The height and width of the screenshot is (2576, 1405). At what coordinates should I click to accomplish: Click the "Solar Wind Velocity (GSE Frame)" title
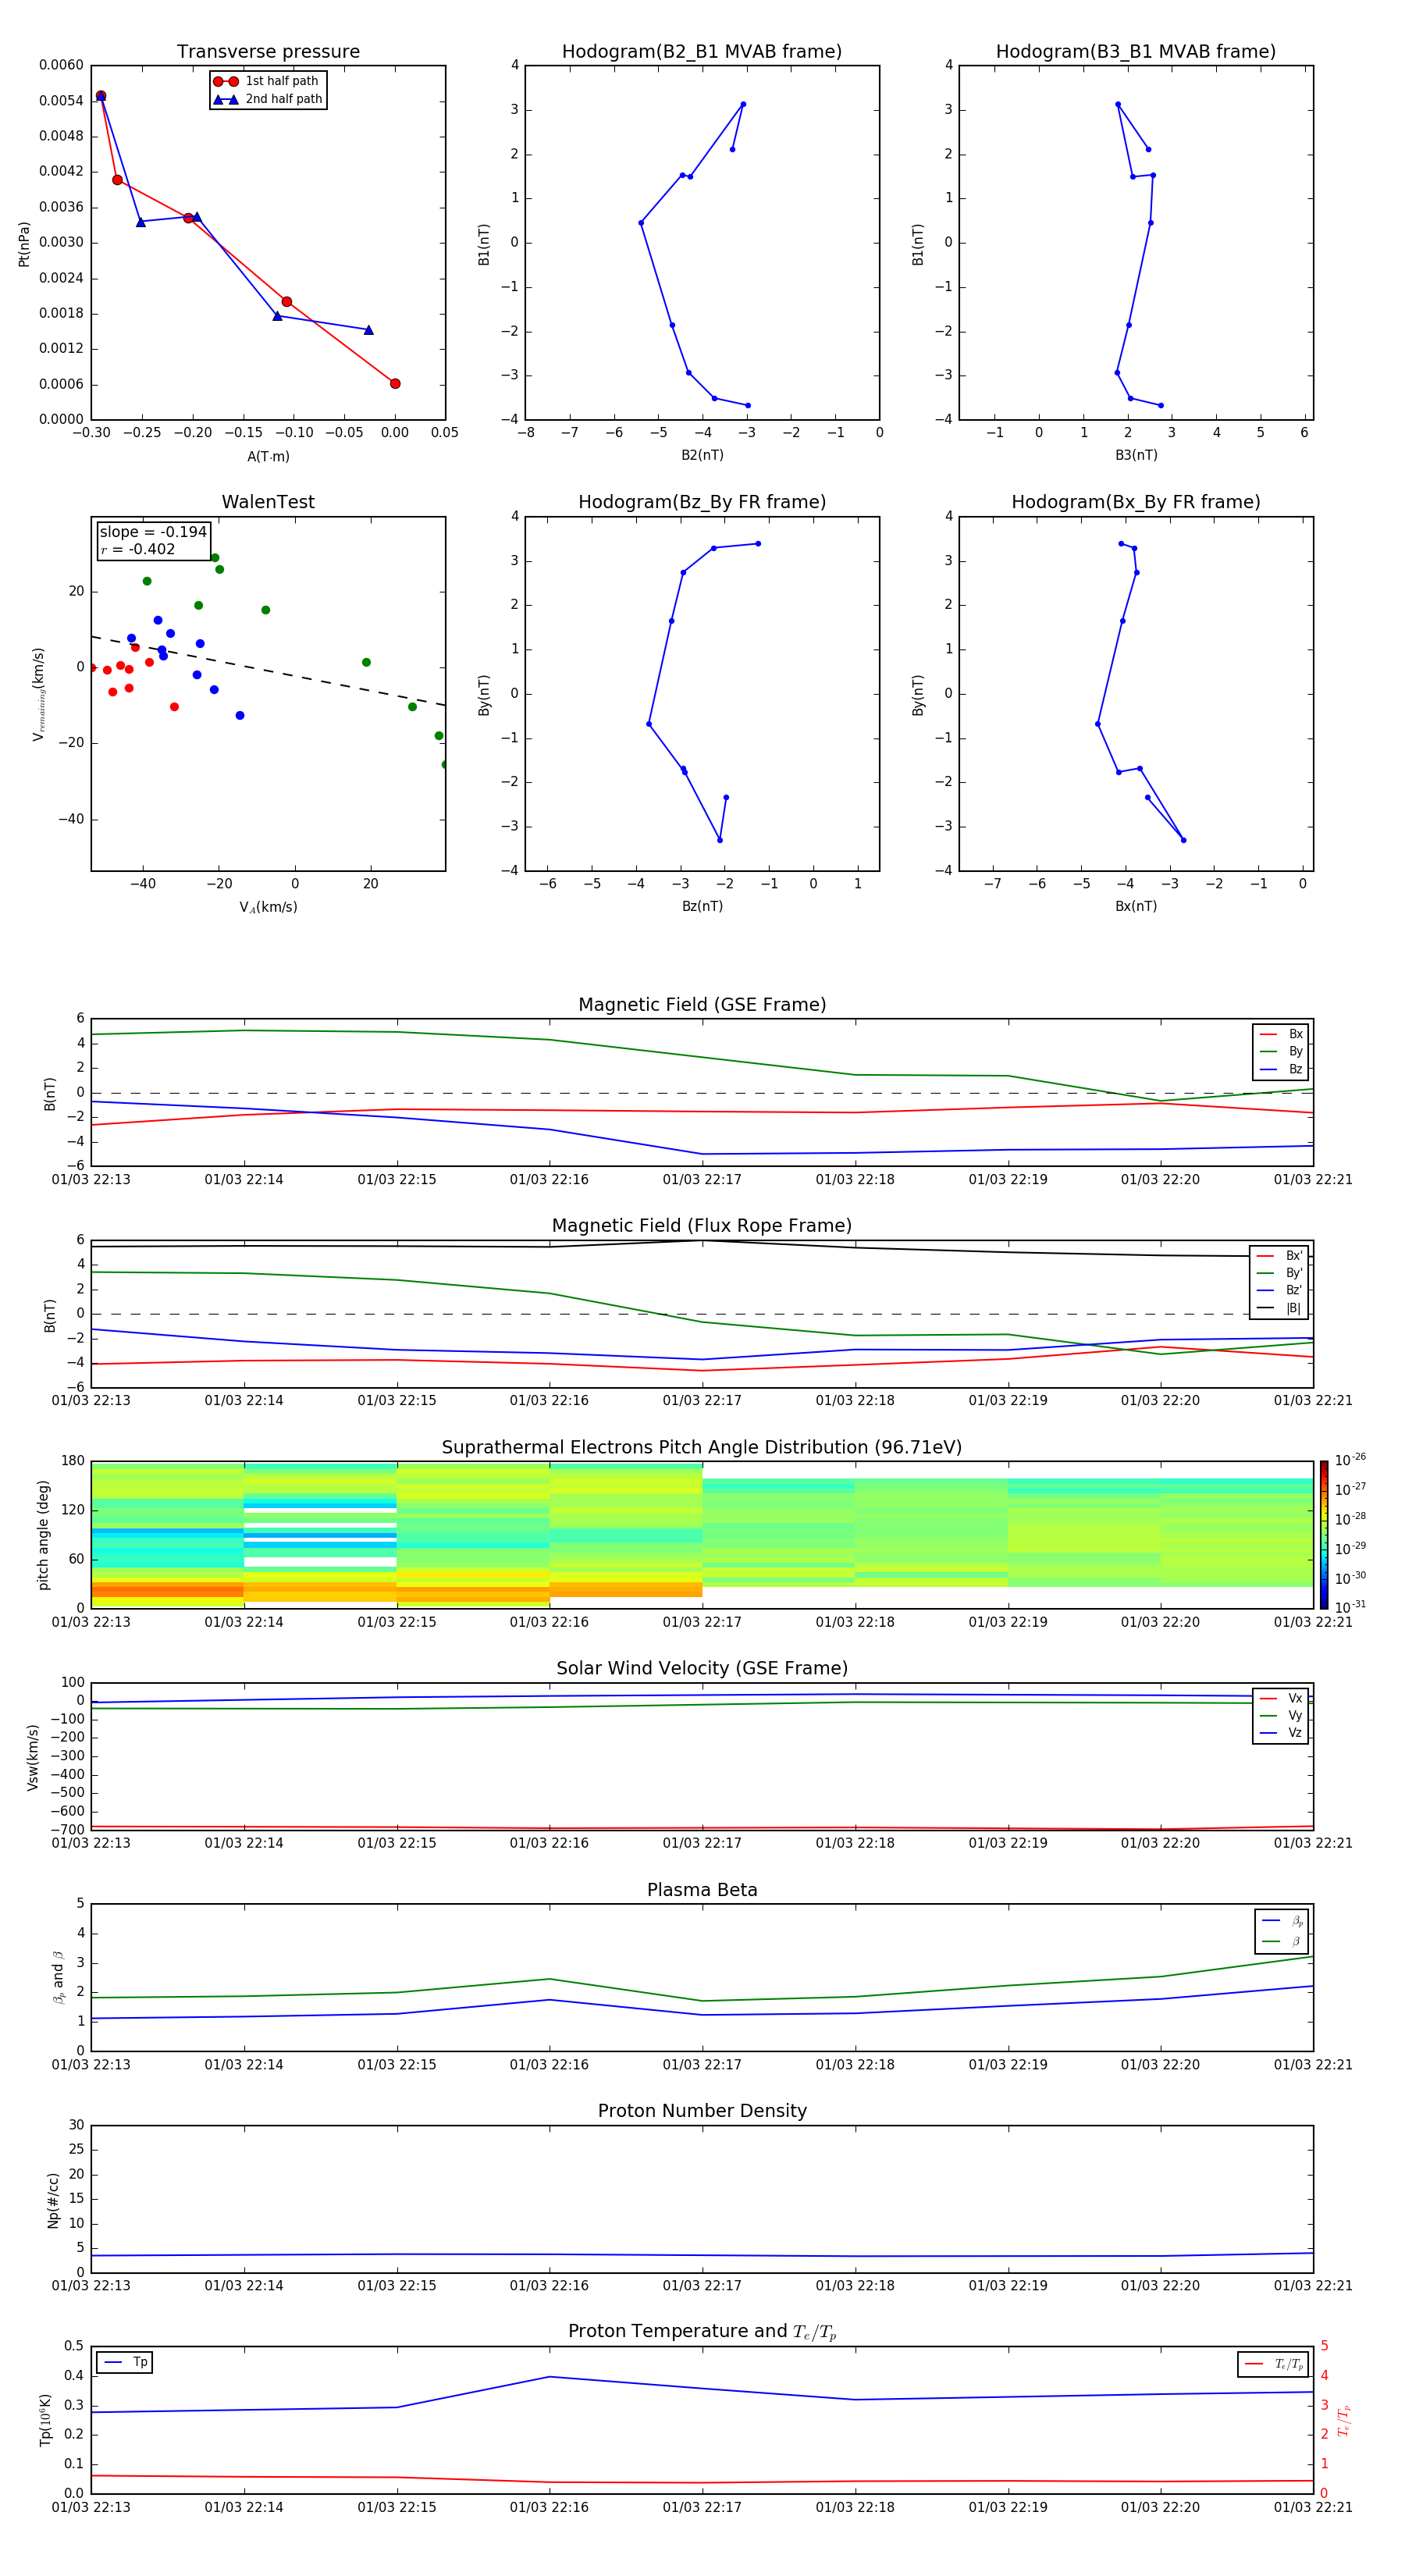pyautogui.click(x=702, y=1669)
